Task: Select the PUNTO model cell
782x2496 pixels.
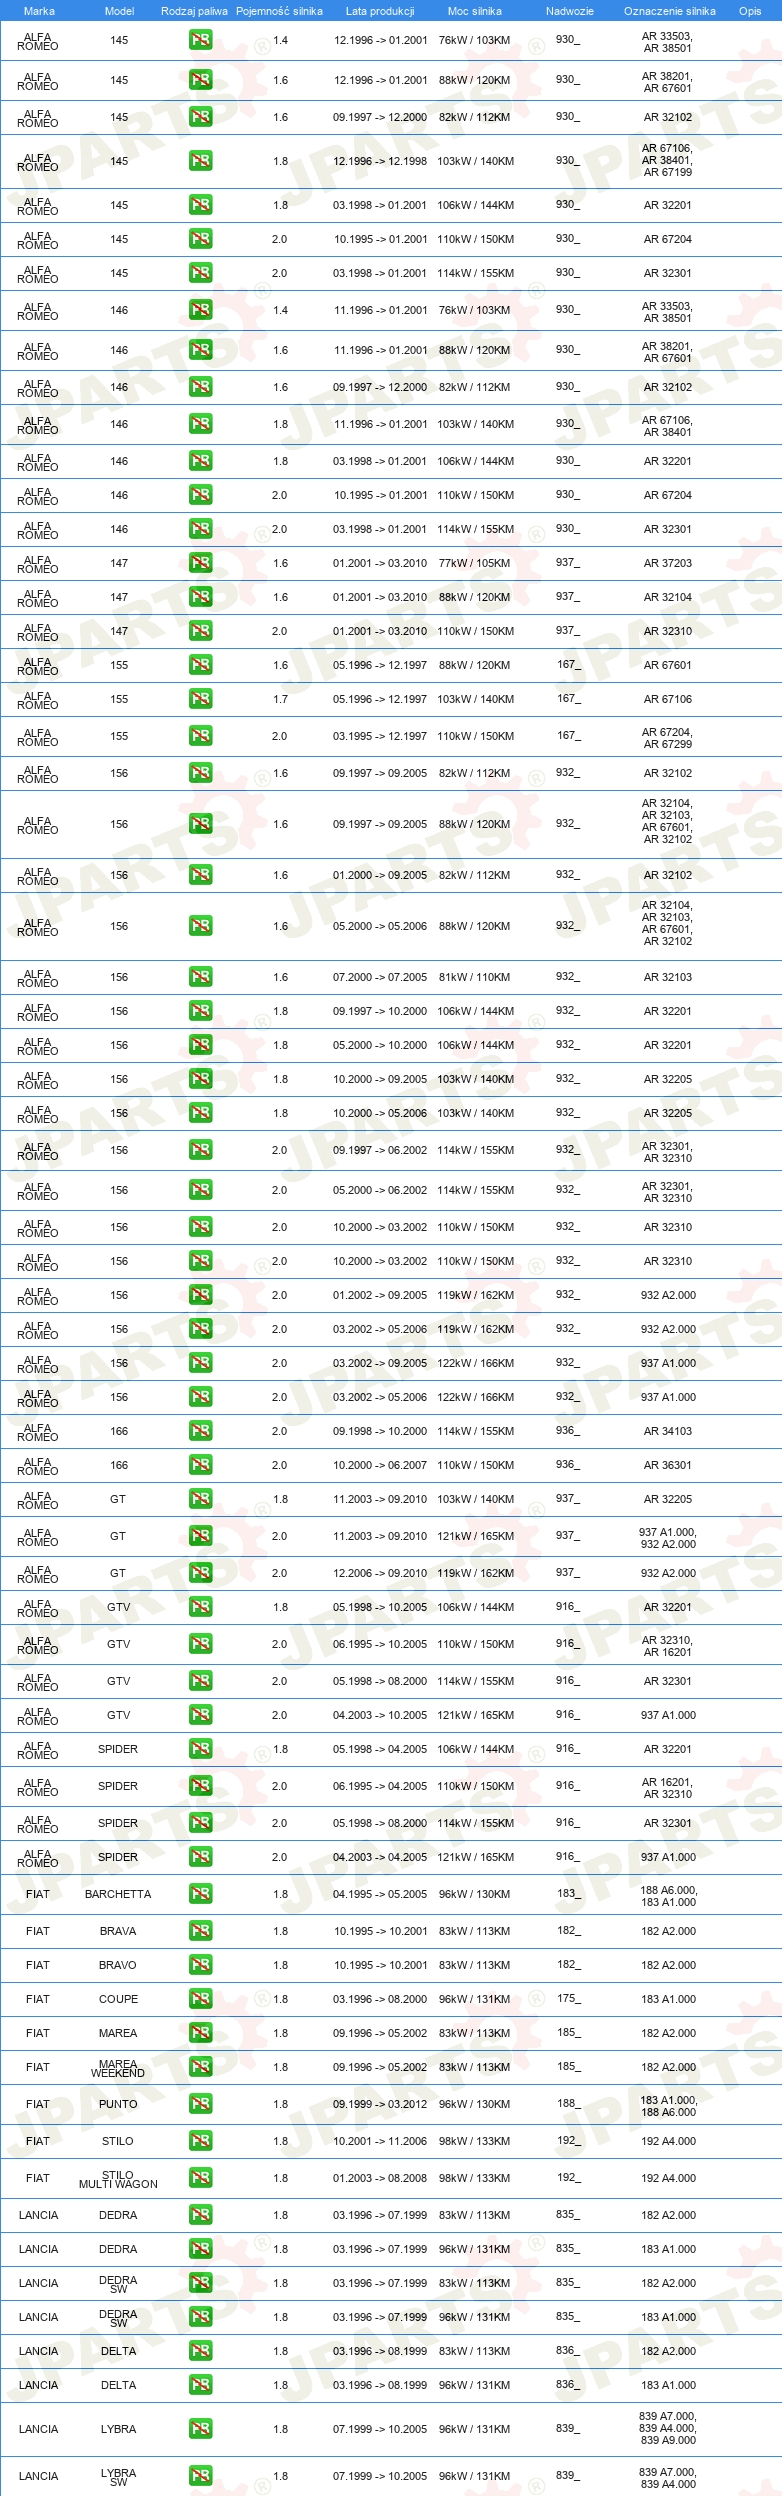Action: [x=118, y=2105]
